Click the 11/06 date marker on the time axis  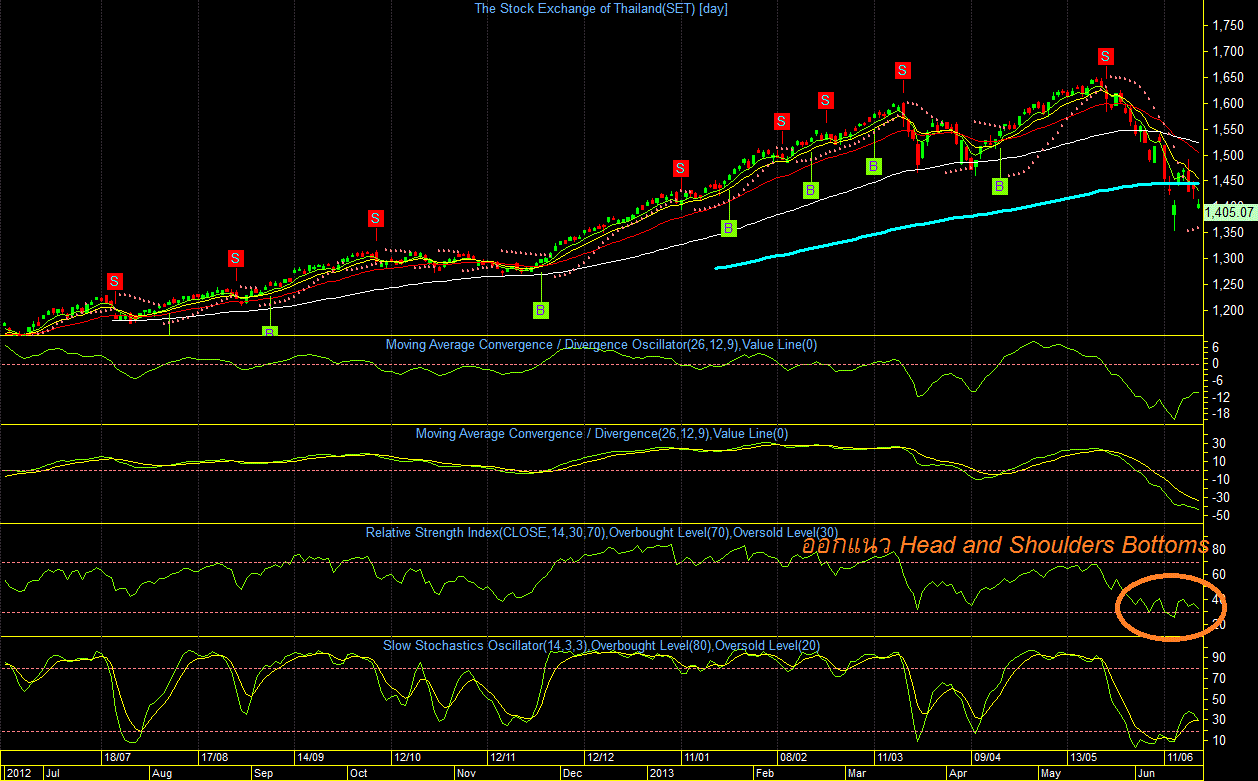(1181, 757)
